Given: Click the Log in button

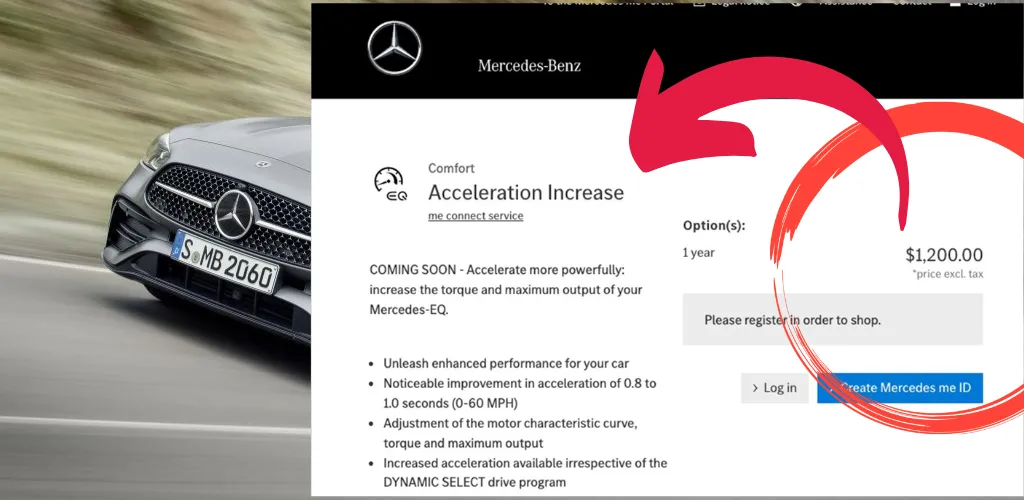Looking at the screenshot, I should pyautogui.click(x=775, y=388).
